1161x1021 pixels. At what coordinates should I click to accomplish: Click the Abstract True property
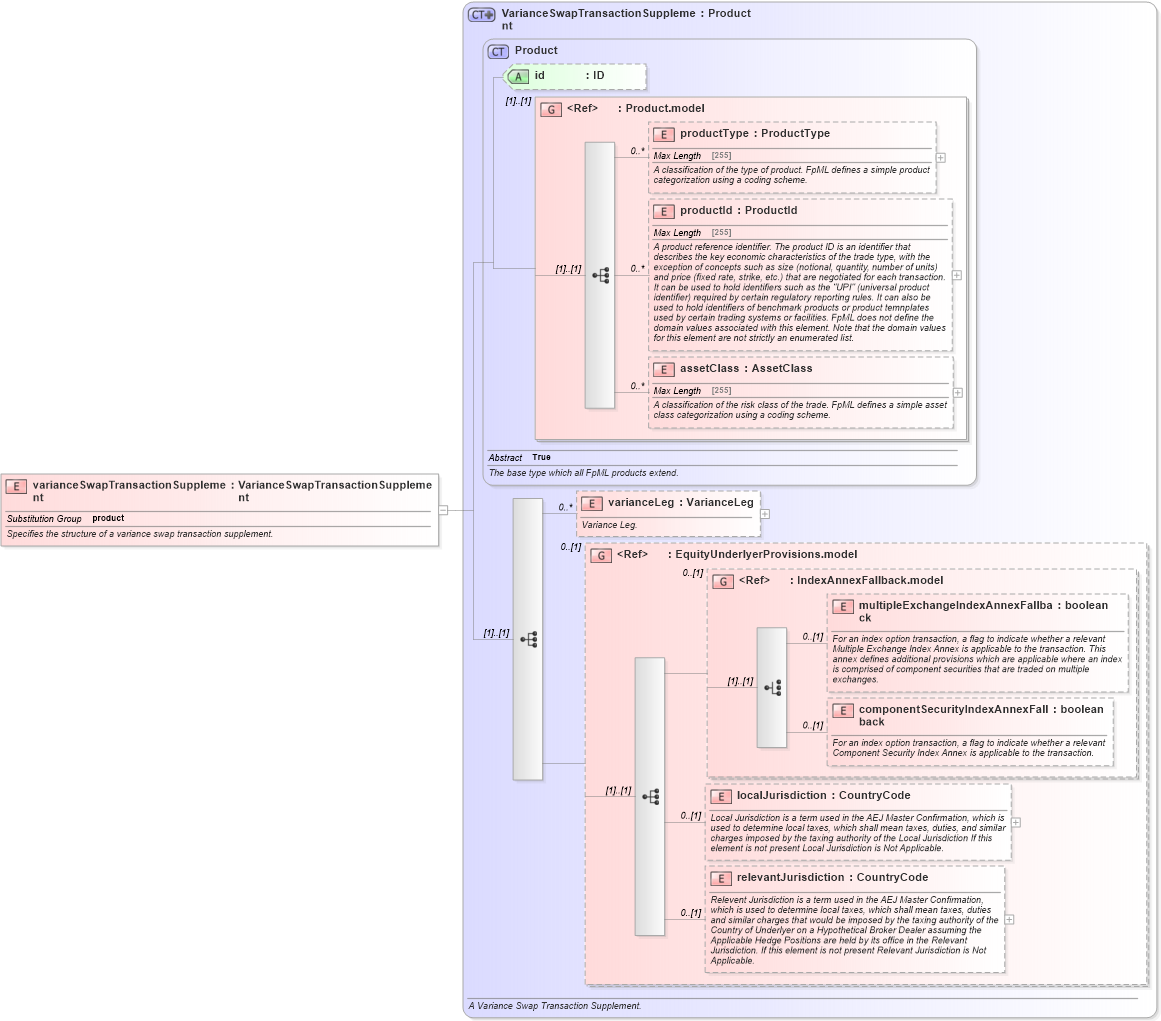click(519, 458)
